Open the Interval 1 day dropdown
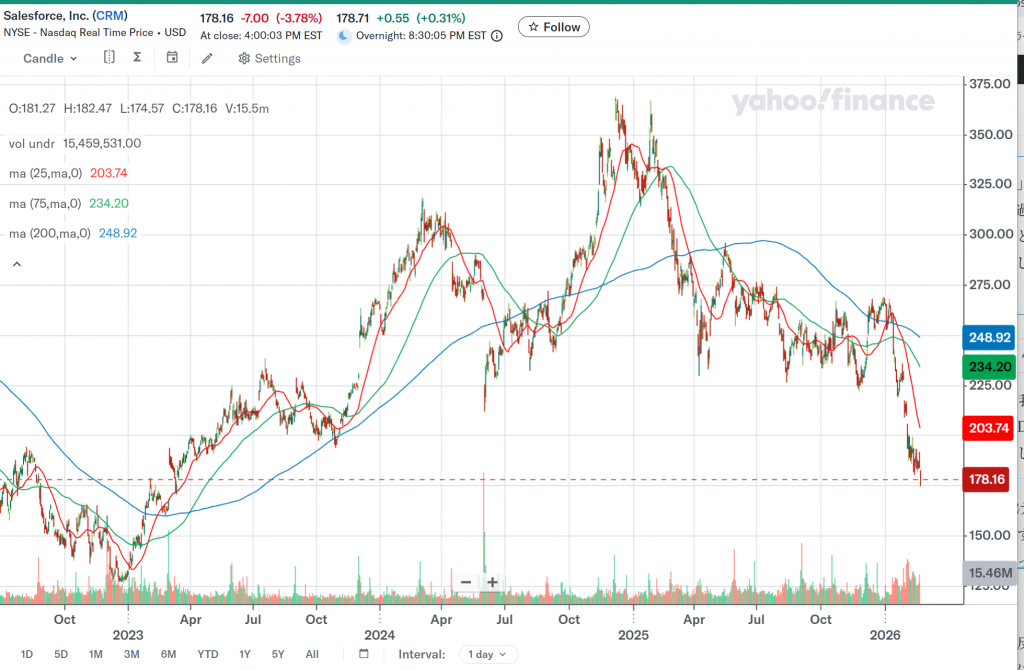Screen dimensions: 1024x670 [x=488, y=654]
